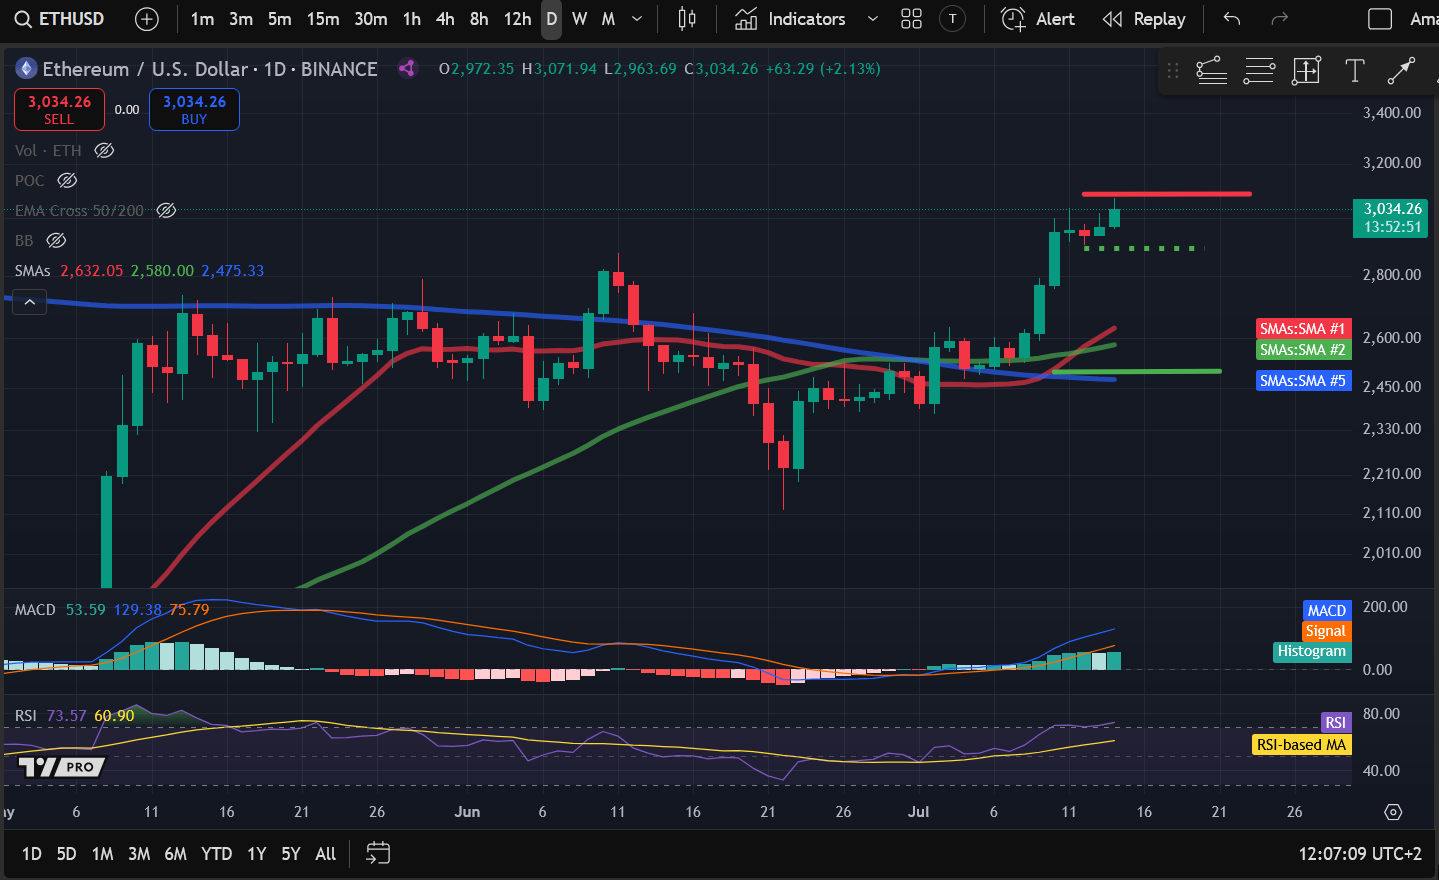Select the MACD indicator legend
The image size is (1439, 880).
[35, 610]
